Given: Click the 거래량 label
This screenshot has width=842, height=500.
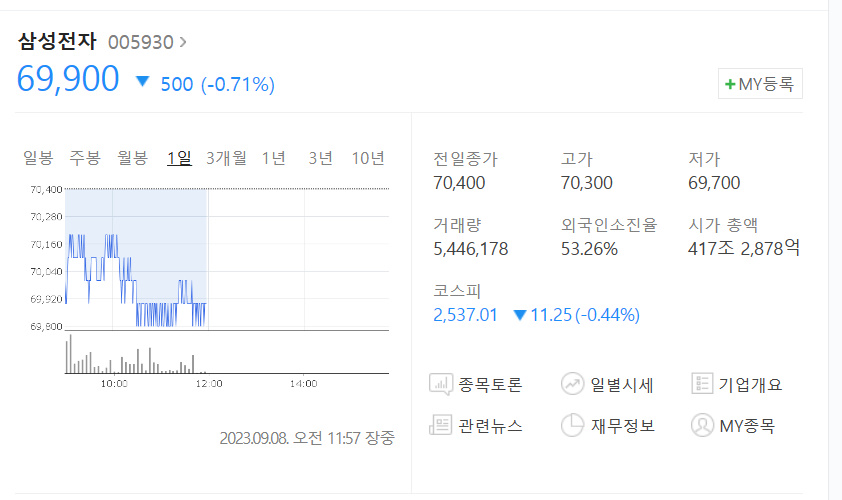Looking at the screenshot, I should [x=457, y=225].
